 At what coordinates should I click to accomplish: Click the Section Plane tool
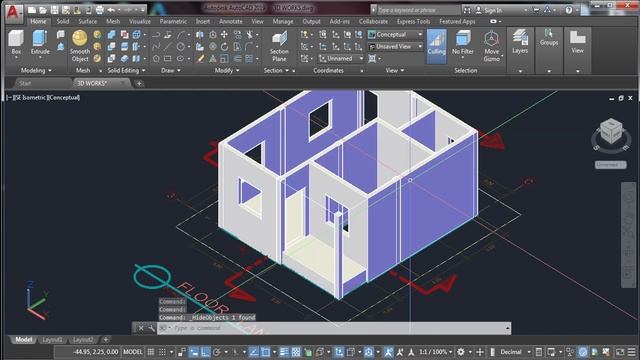tap(279, 46)
